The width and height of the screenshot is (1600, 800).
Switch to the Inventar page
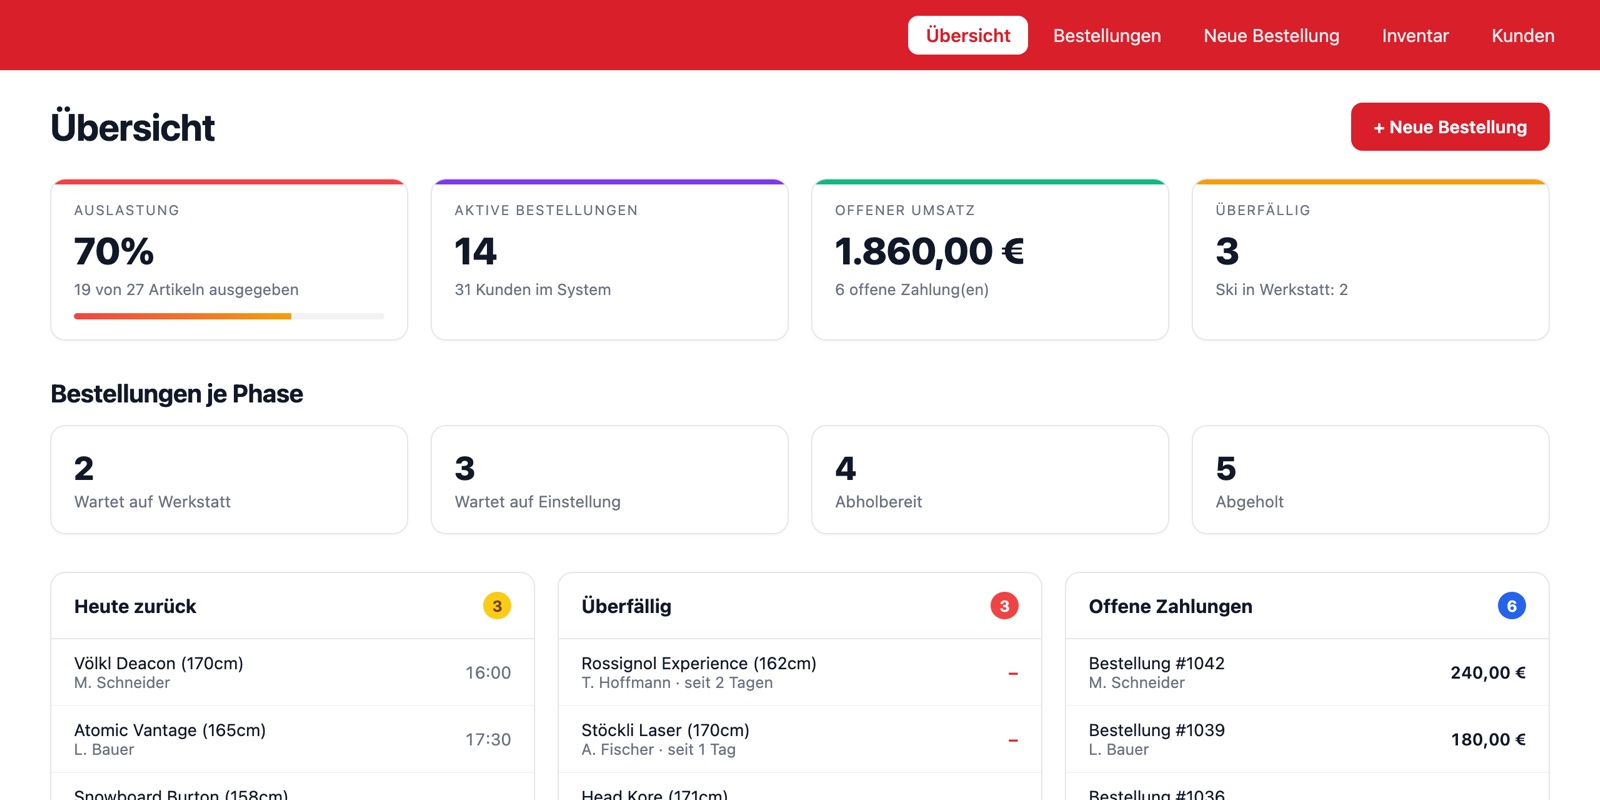click(x=1415, y=35)
